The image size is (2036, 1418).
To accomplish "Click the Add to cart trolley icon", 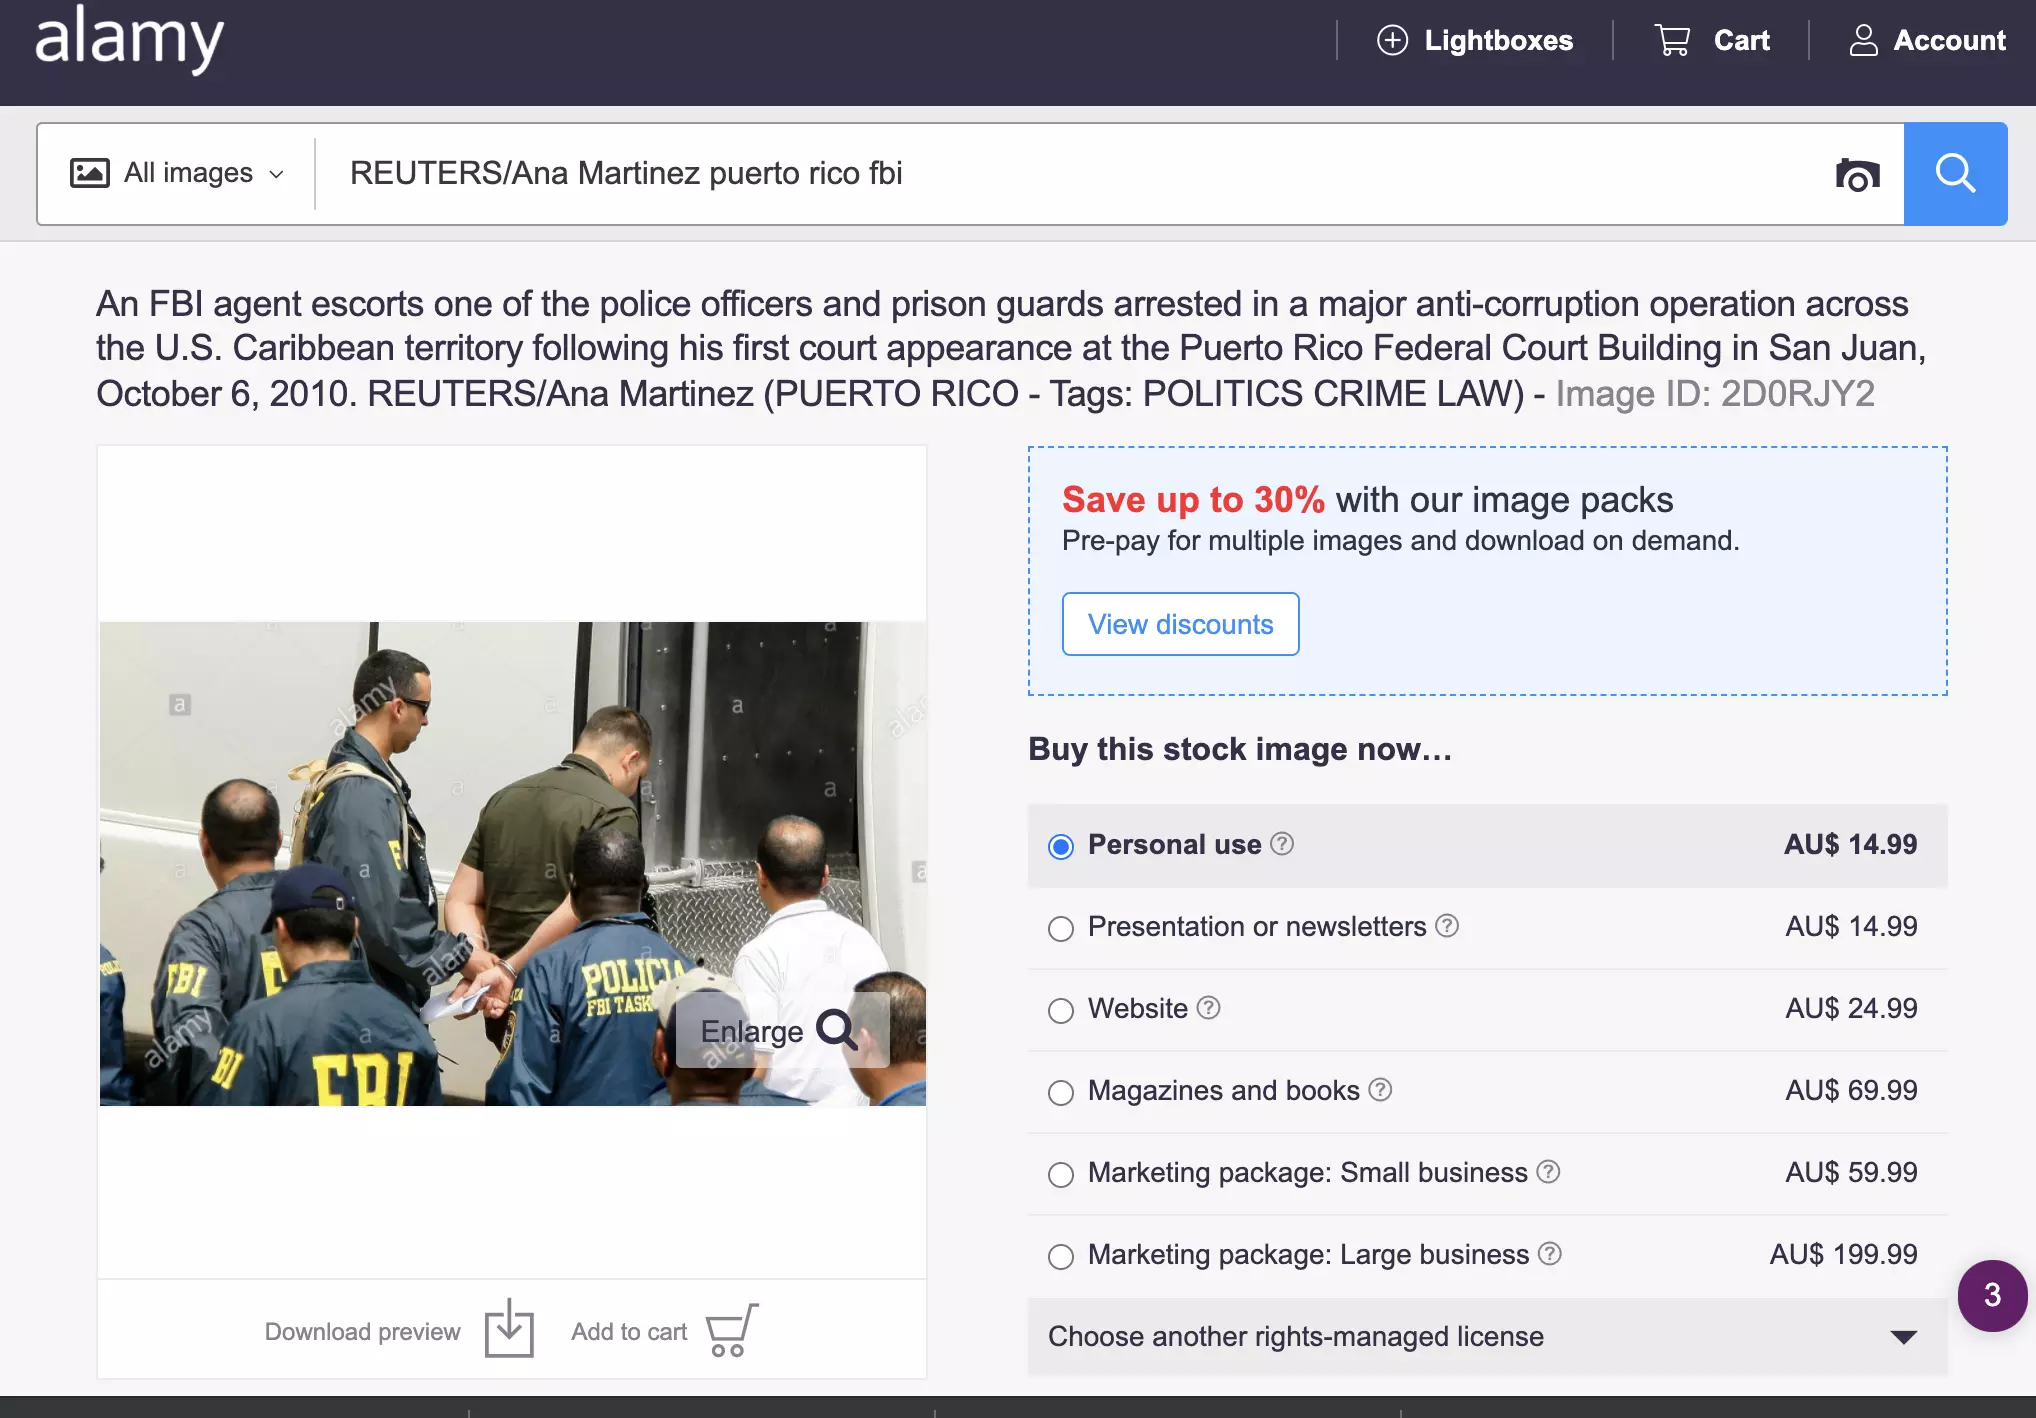I will [x=732, y=1330].
